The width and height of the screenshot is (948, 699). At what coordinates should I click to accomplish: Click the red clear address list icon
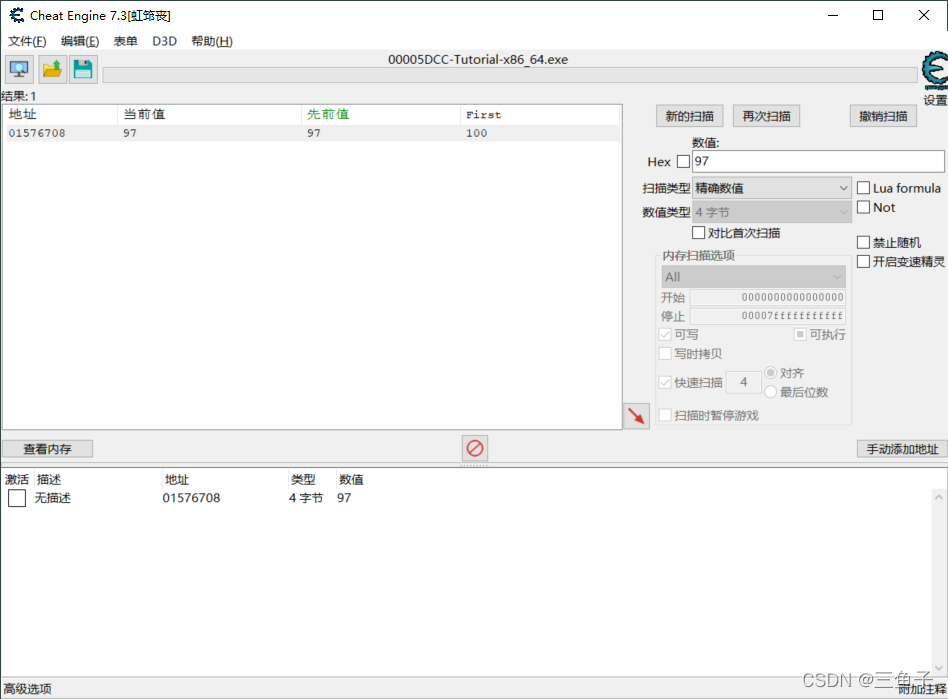(475, 448)
